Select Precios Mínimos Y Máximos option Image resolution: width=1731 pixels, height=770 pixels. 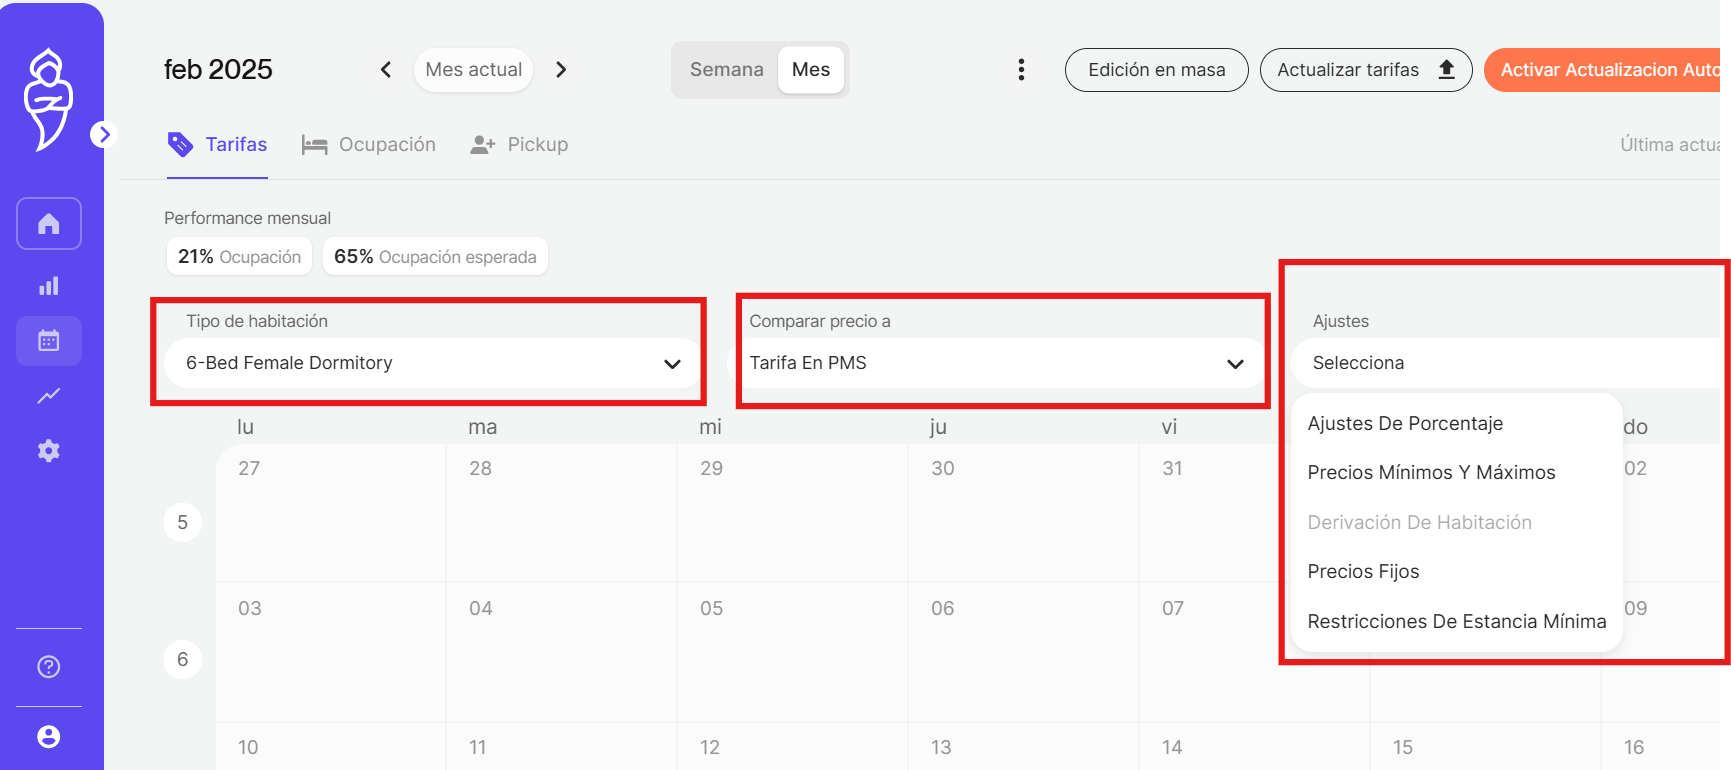point(1431,472)
